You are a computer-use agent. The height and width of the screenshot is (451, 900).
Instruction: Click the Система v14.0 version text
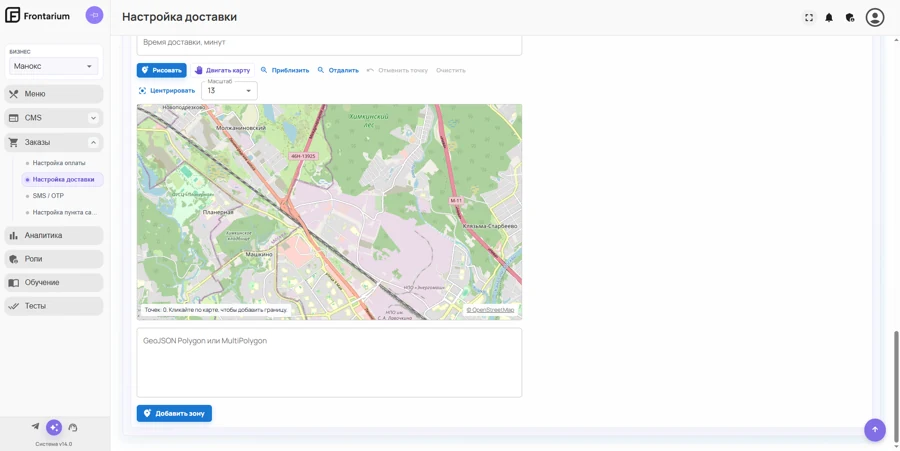pos(53,444)
